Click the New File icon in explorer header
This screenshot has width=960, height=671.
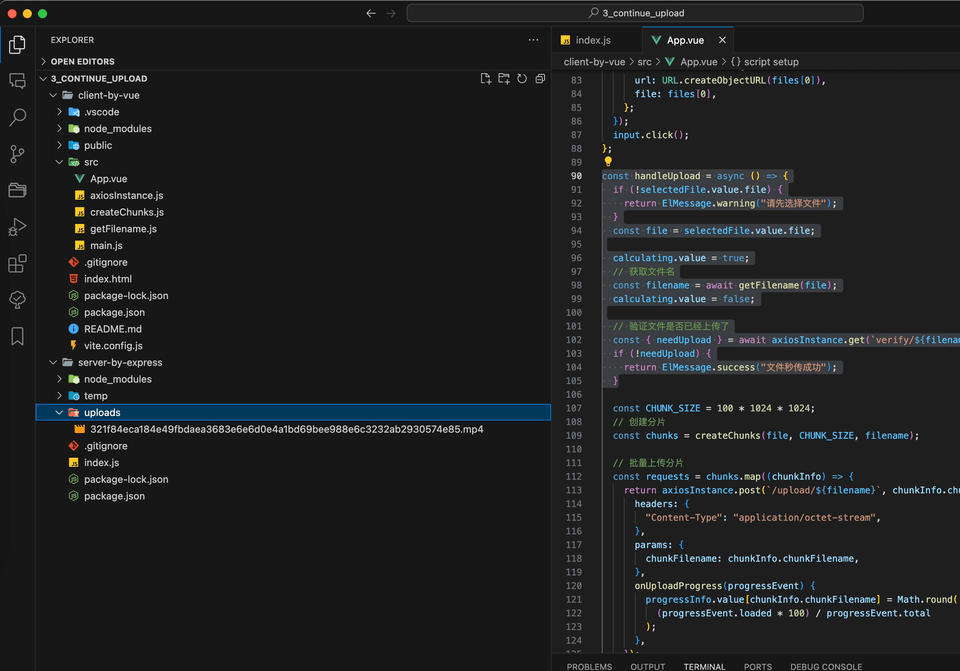coord(486,78)
